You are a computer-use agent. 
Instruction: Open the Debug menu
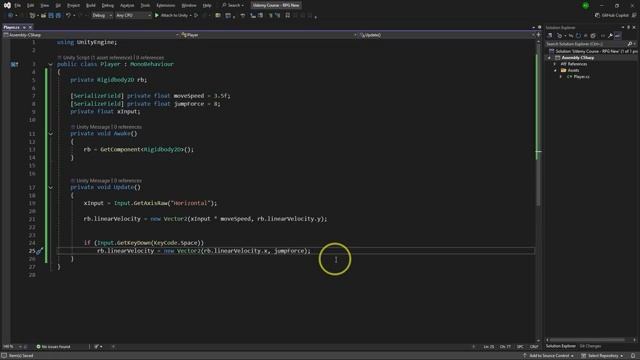108,5
